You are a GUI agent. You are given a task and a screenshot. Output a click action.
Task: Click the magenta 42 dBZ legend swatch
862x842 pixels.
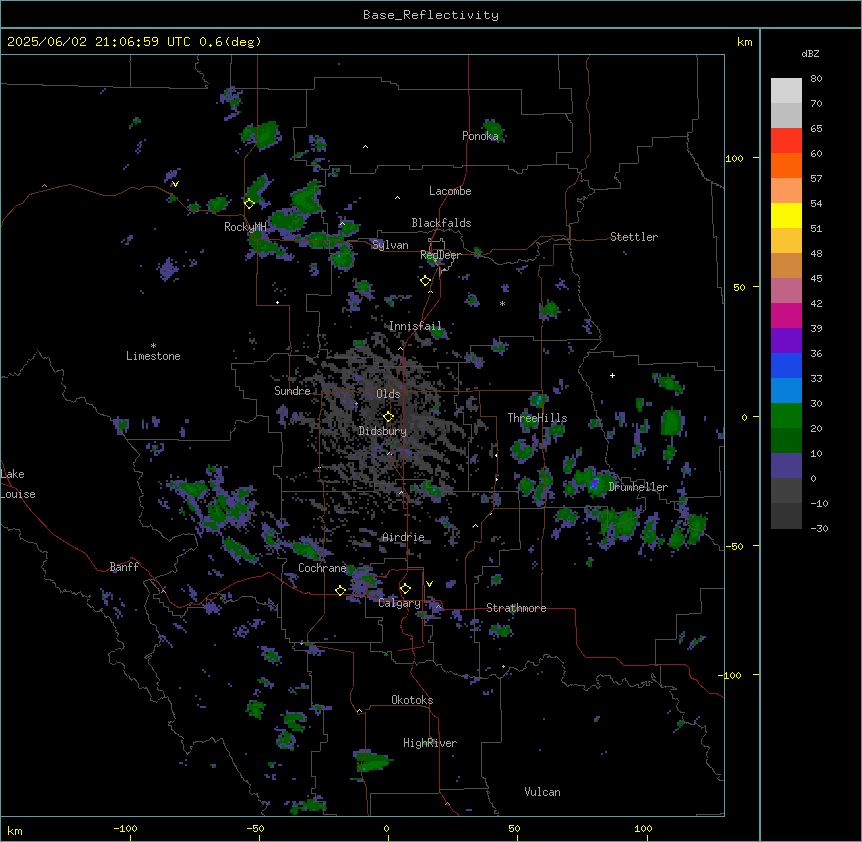pyautogui.click(x=786, y=315)
